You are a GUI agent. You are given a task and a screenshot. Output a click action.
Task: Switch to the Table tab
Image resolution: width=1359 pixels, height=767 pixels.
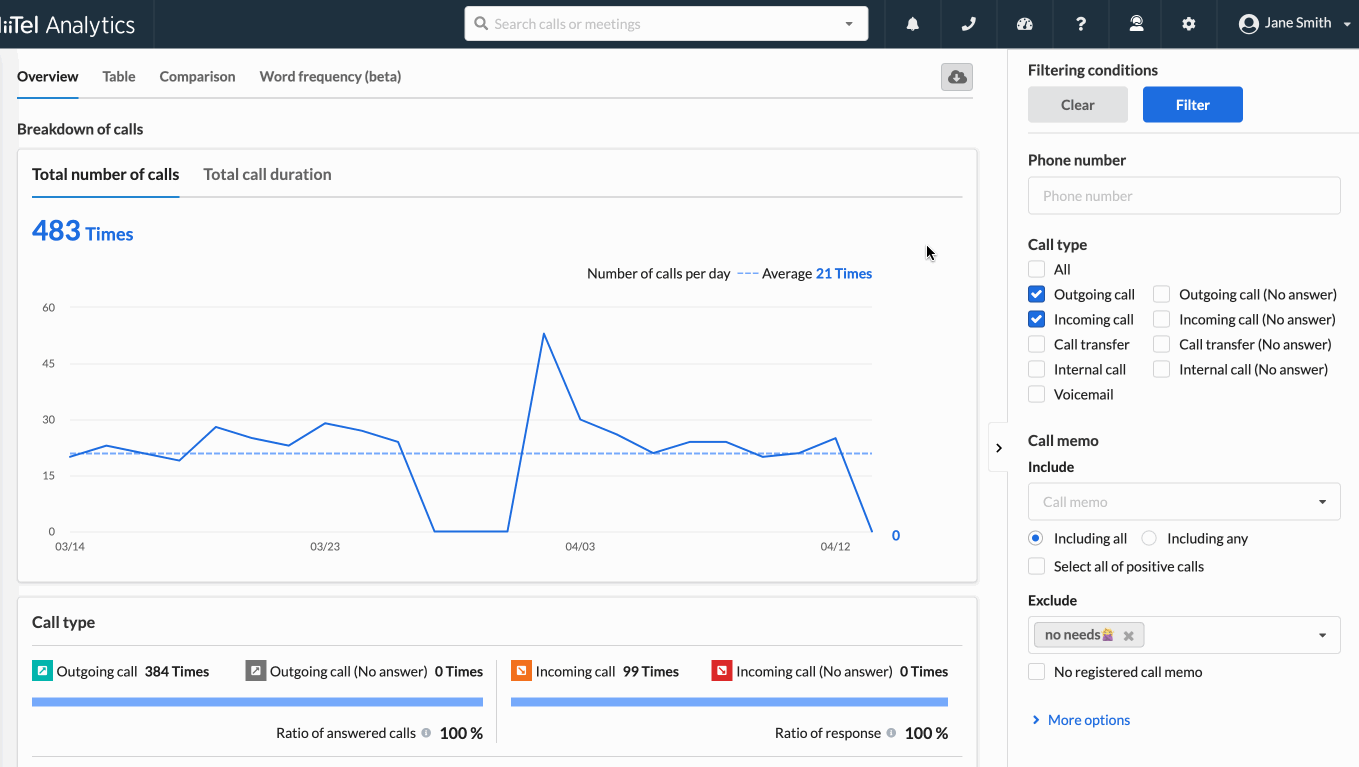click(119, 76)
